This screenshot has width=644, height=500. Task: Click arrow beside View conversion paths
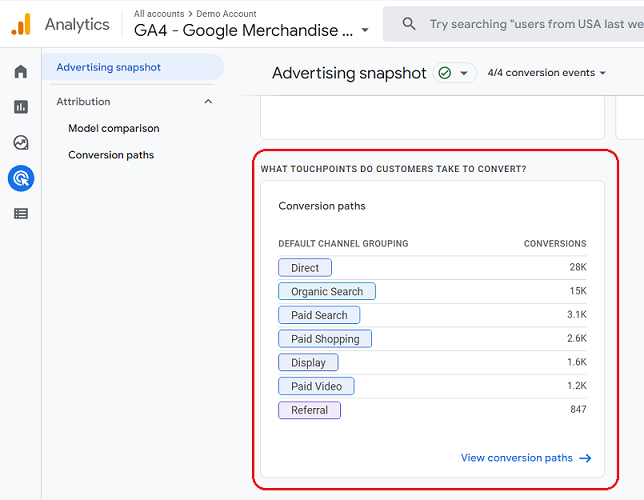[x=585, y=458]
